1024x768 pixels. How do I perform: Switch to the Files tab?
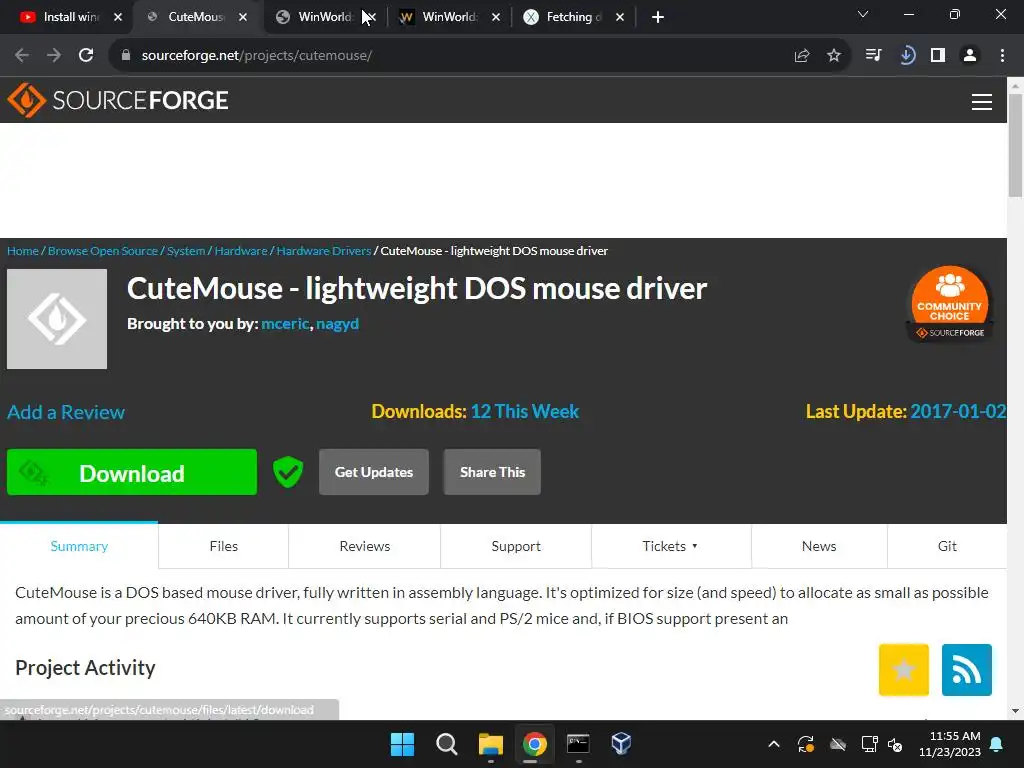pyautogui.click(x=223, y=546)
